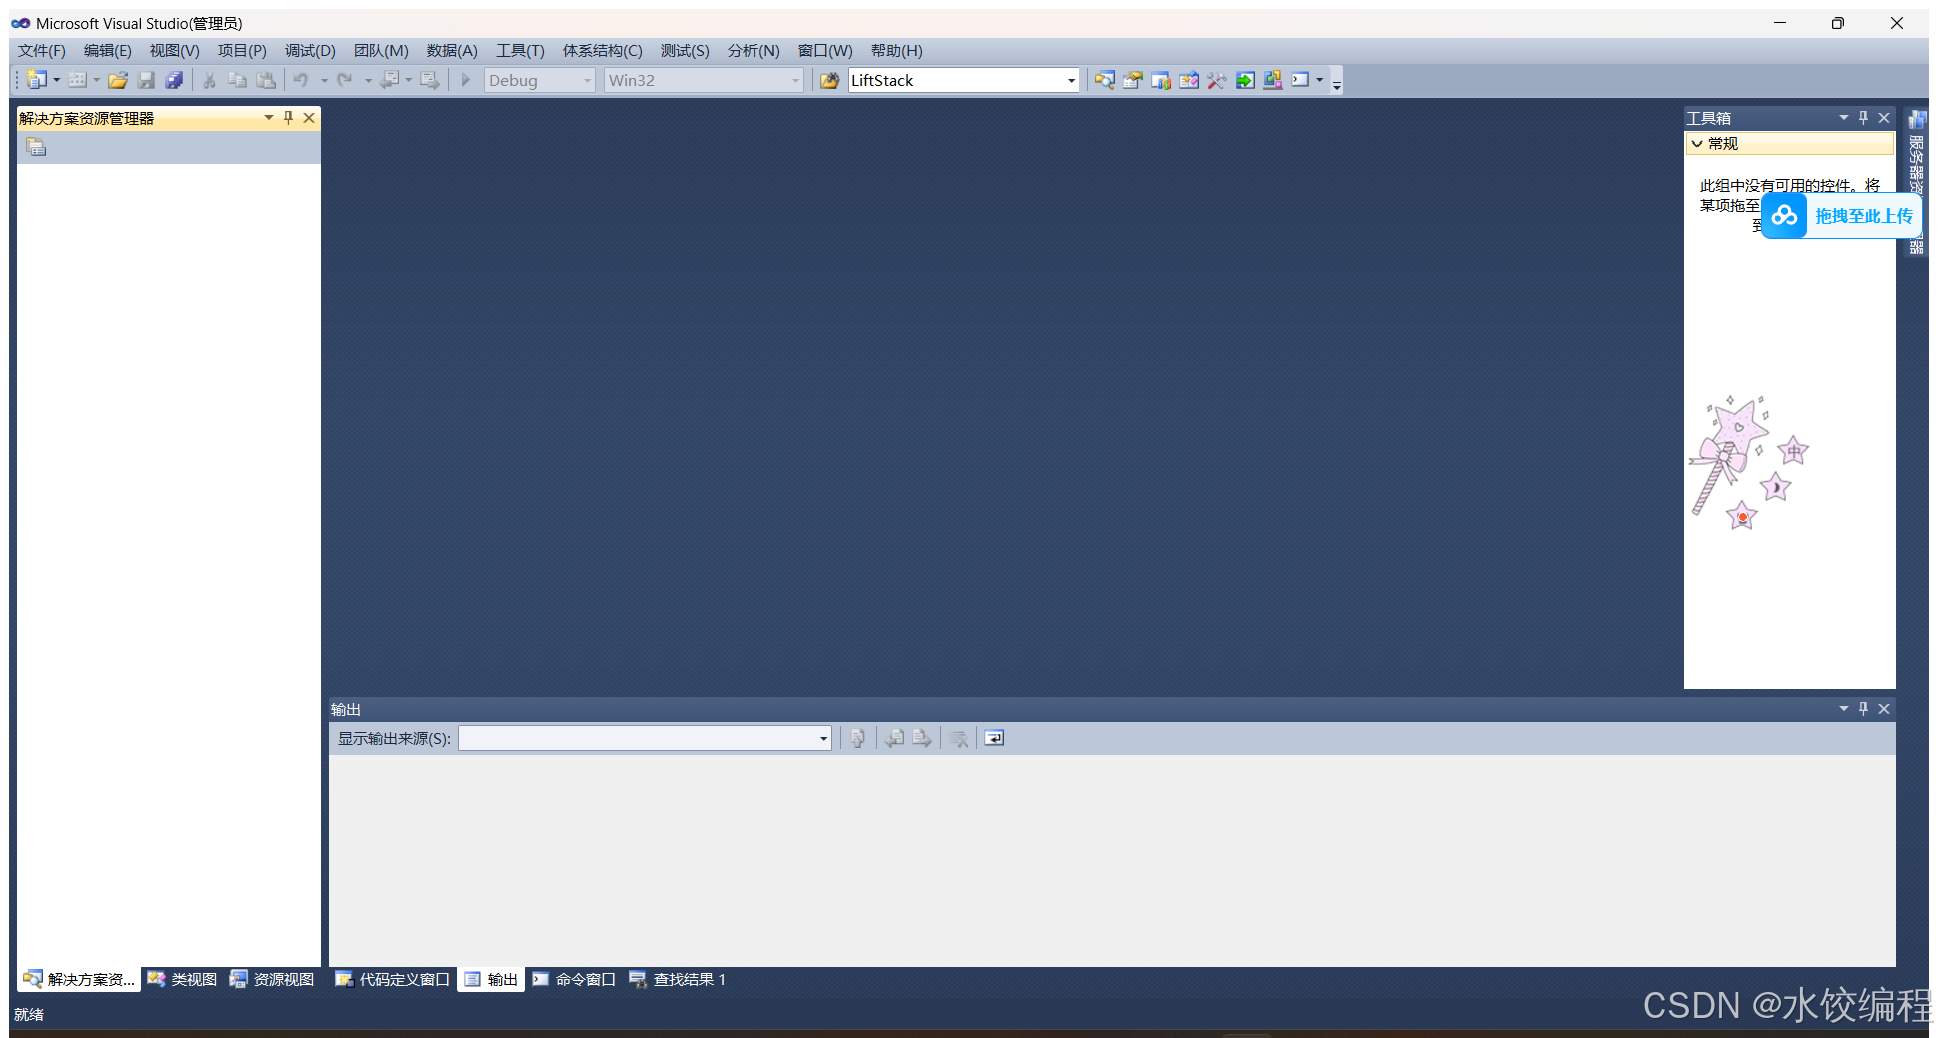This screenshot has height=1038, width=1938.
Task: Click the Command Window toolbar icon
Action: coord(1300,80)
